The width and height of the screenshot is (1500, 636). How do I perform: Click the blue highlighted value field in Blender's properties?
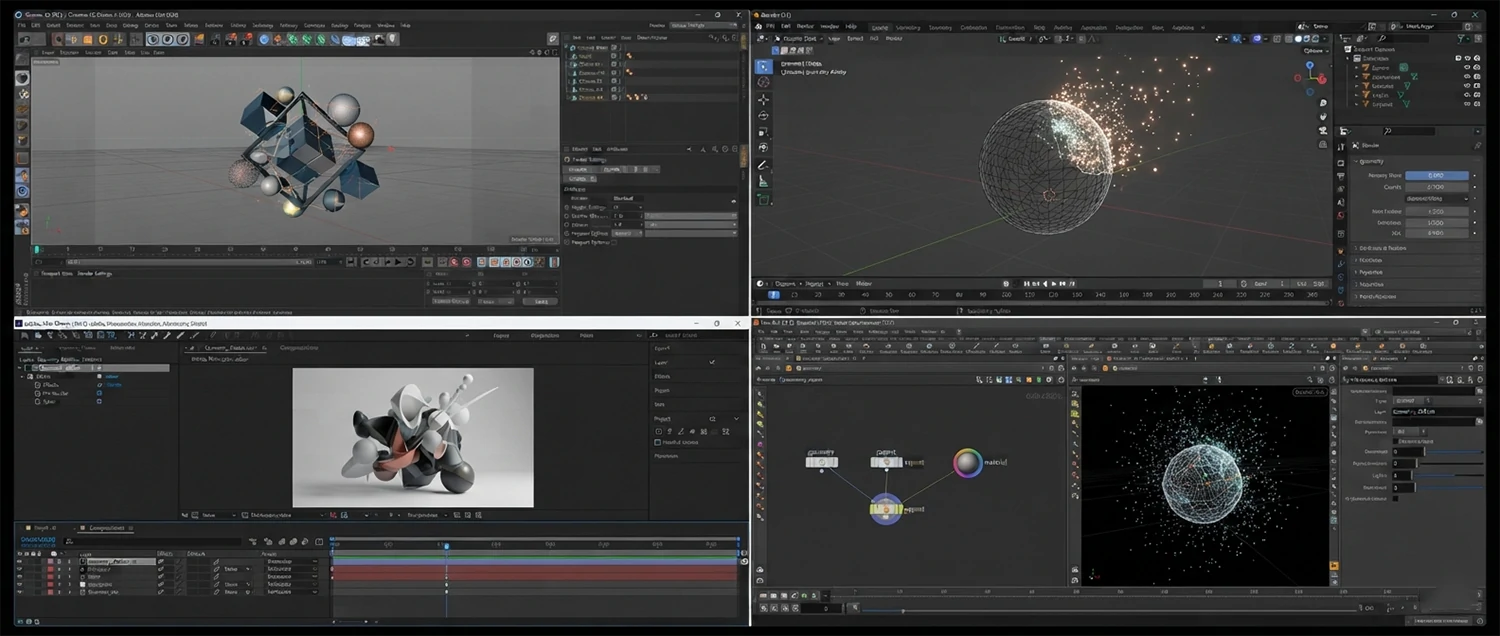point(1437,175)
